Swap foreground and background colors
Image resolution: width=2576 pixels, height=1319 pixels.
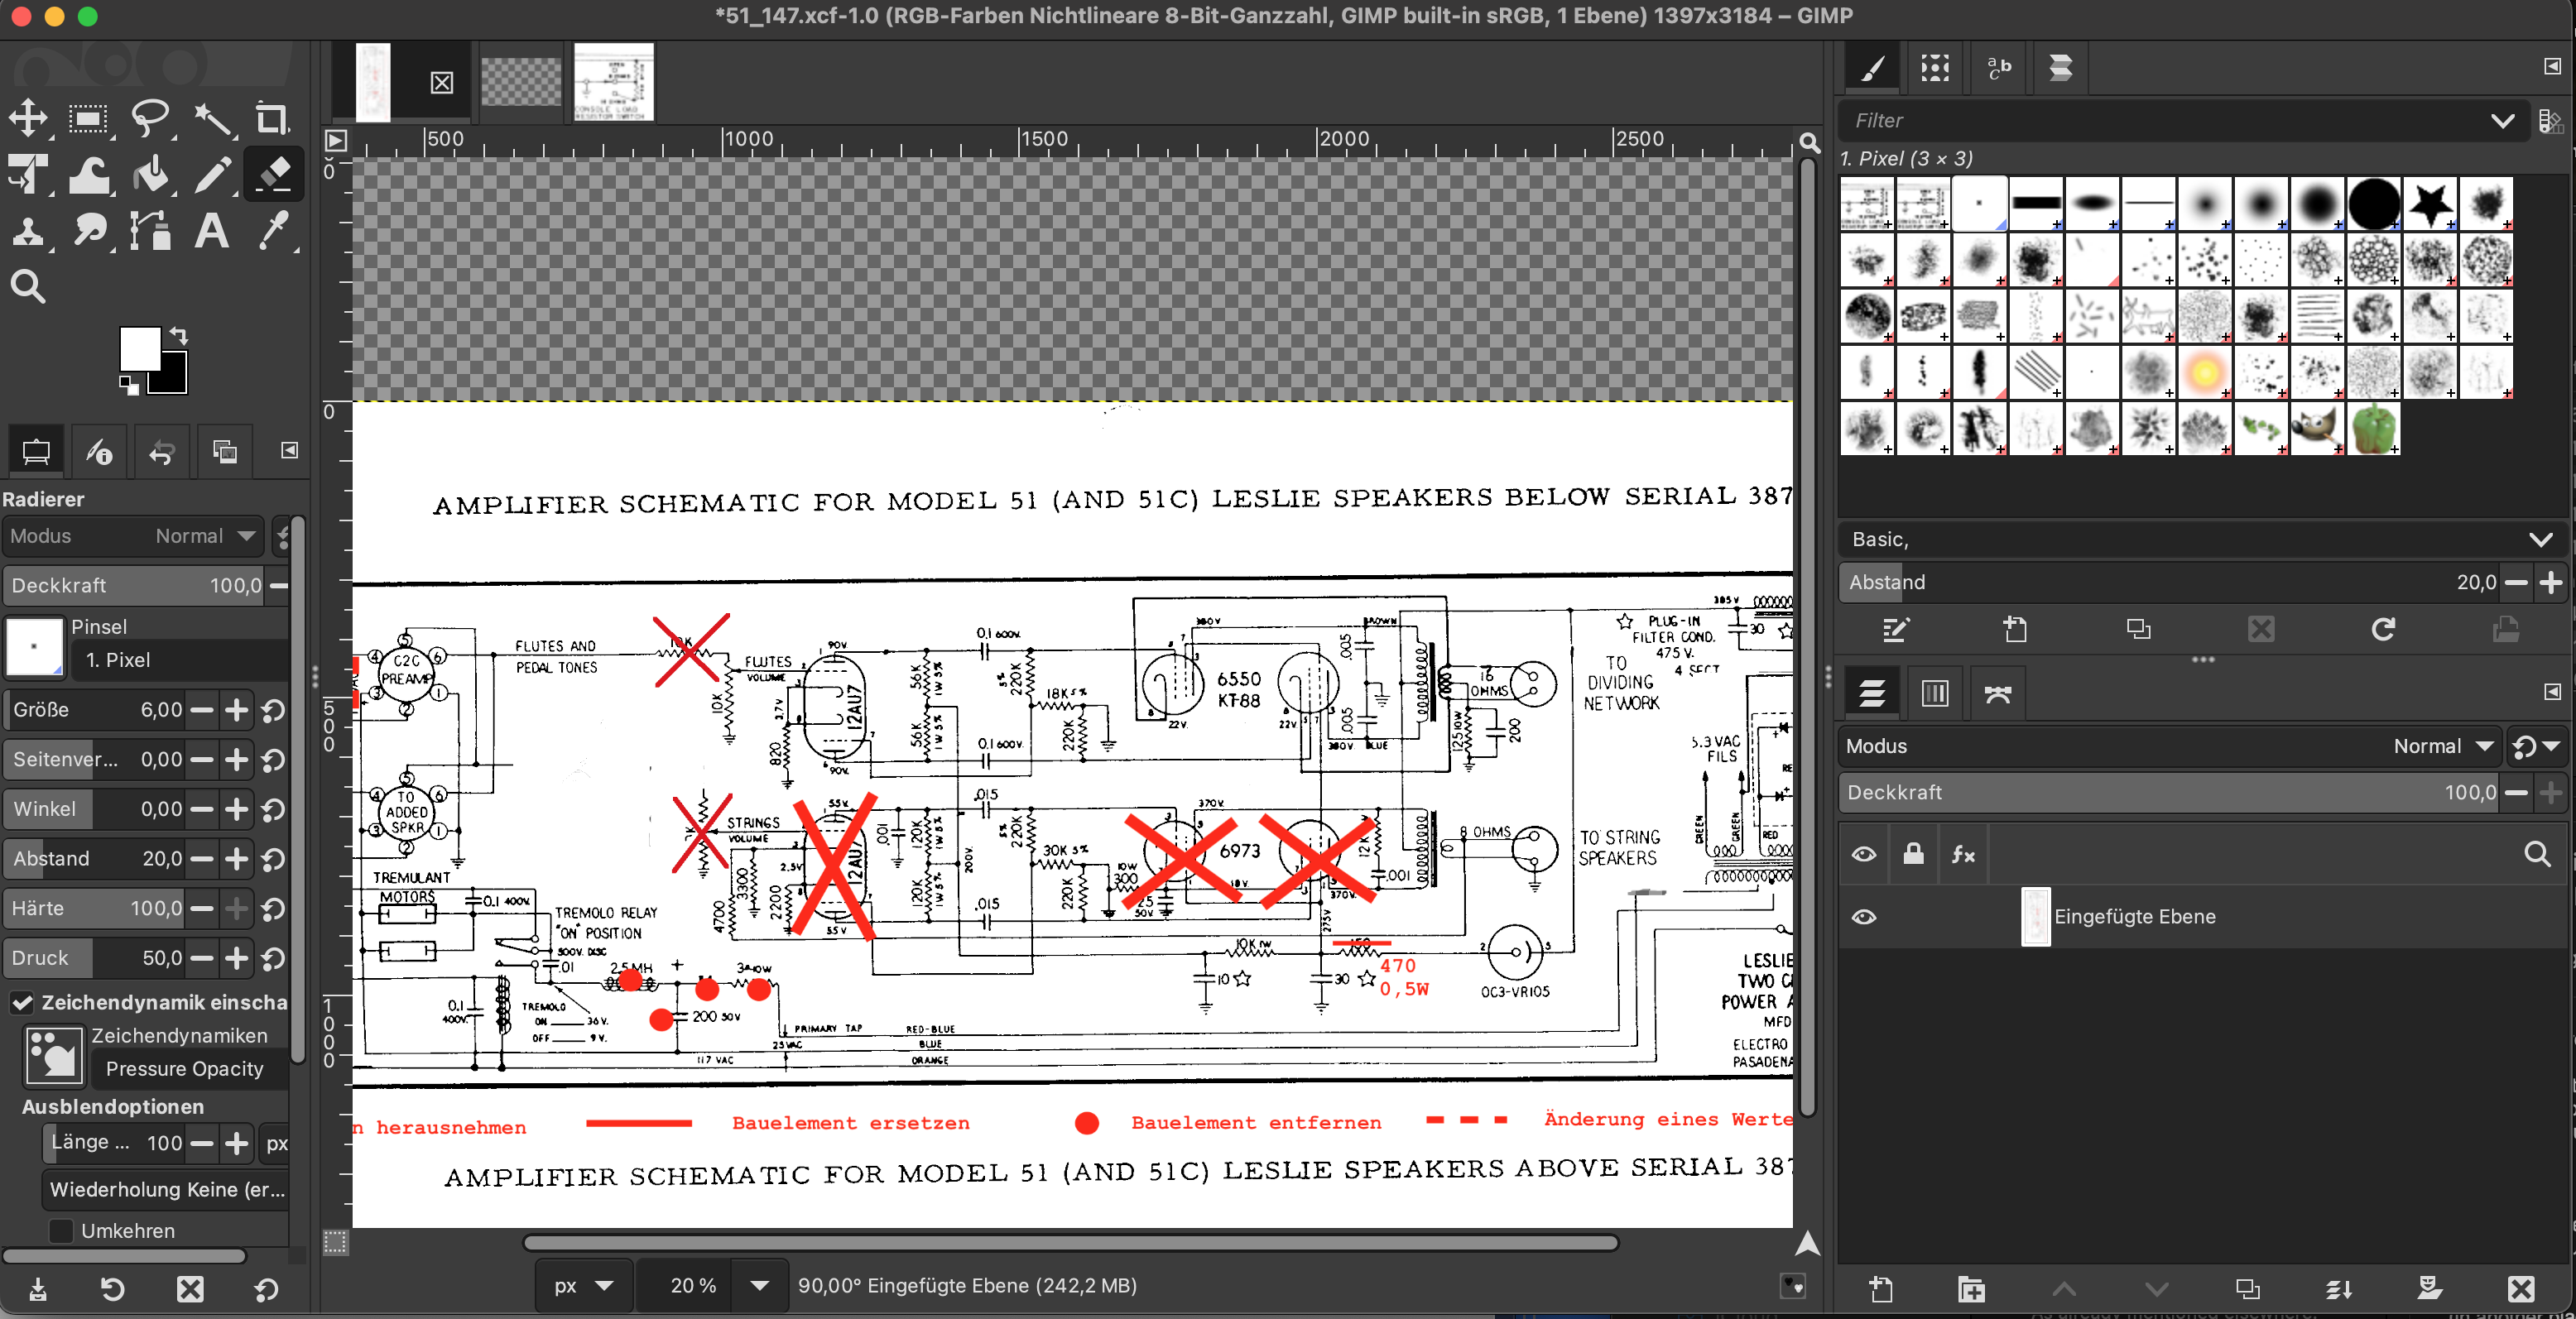coord(178,335)
